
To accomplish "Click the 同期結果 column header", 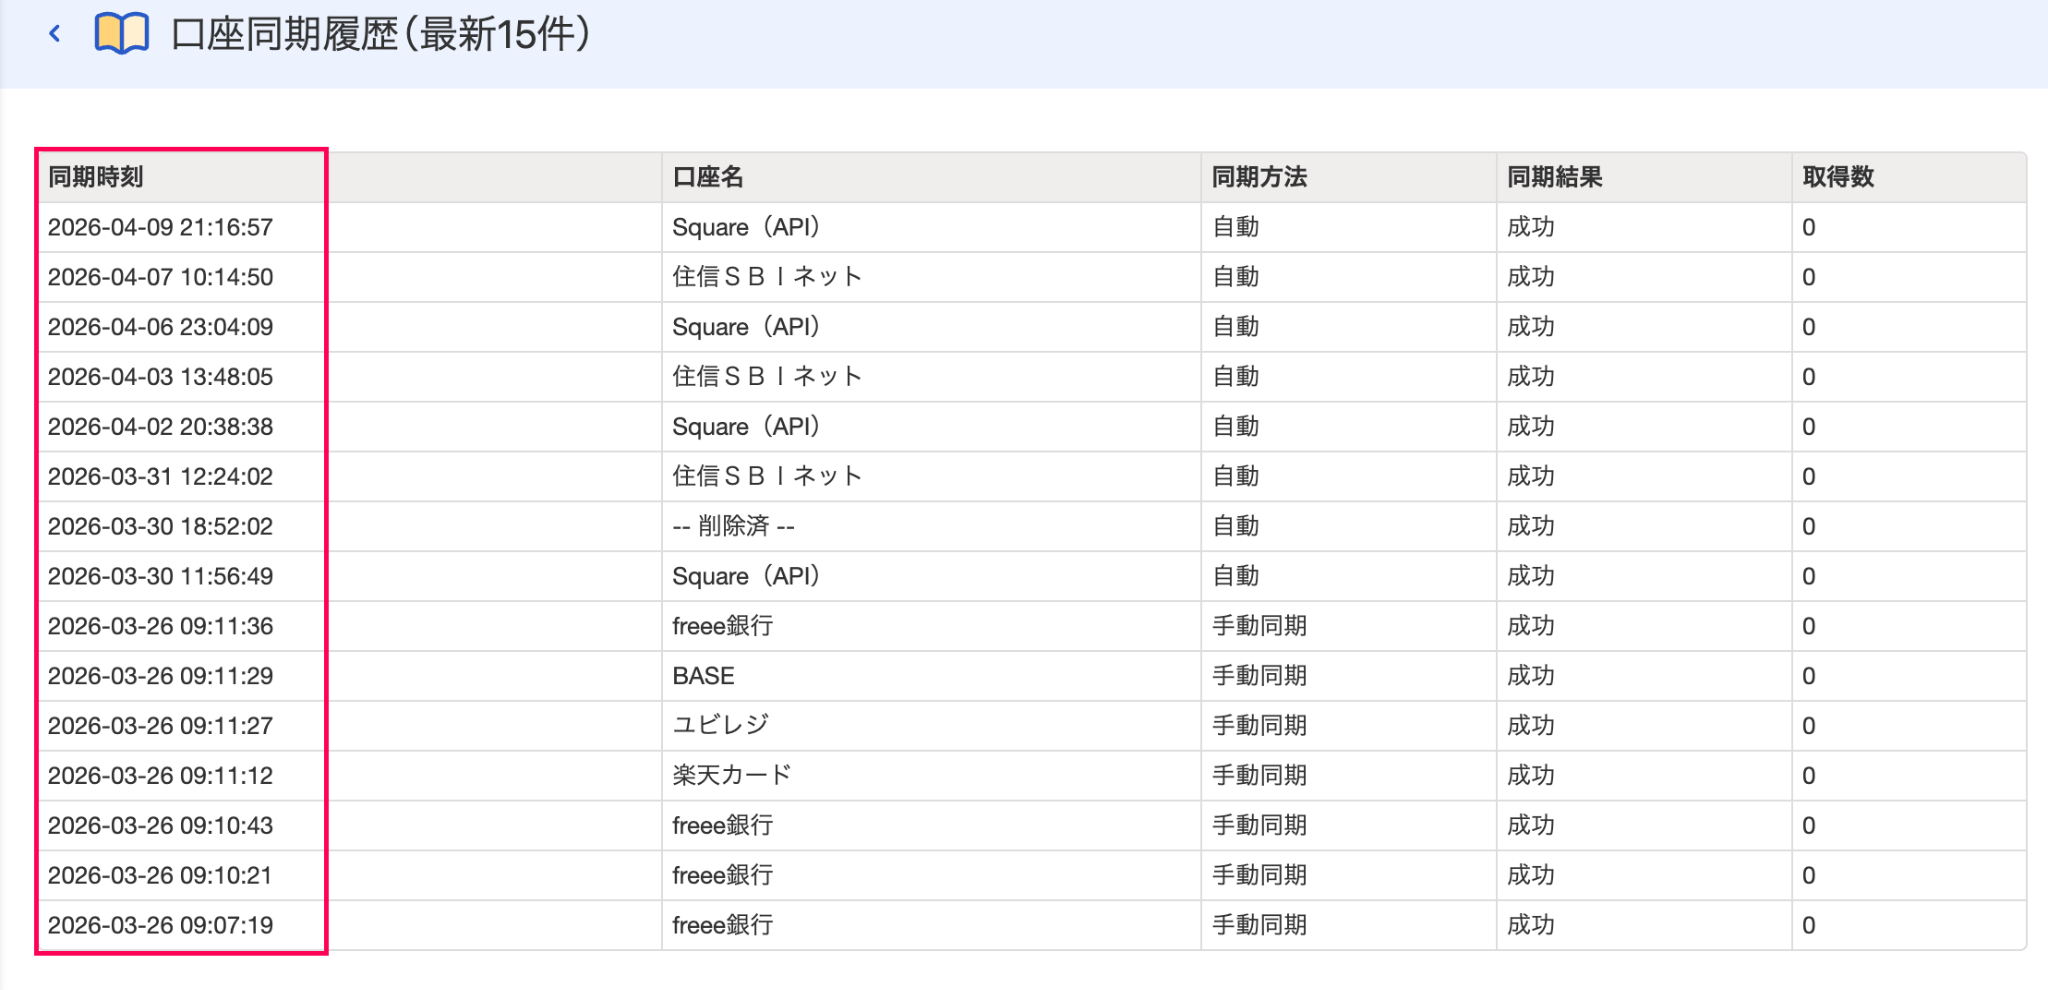I will tap(1554, 177).
